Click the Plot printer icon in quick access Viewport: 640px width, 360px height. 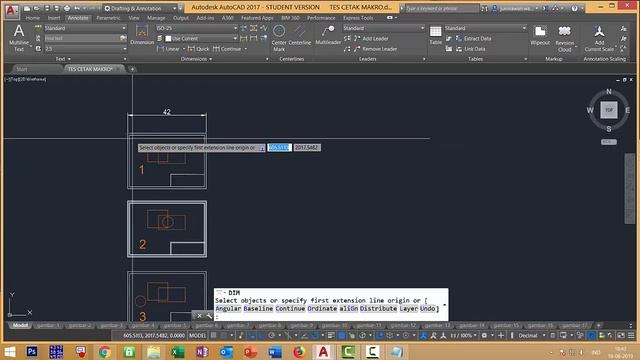coord(67,8)
